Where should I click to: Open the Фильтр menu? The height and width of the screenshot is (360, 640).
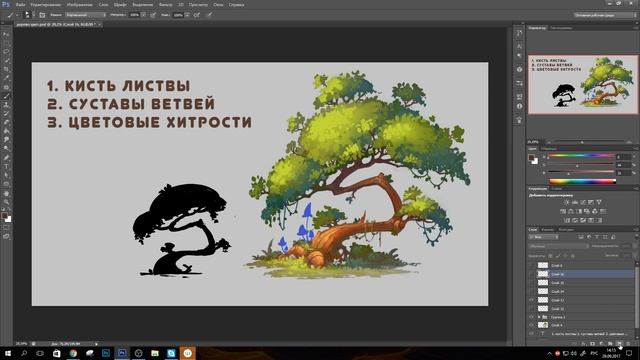pyautogui.click(x=165, y=4)
